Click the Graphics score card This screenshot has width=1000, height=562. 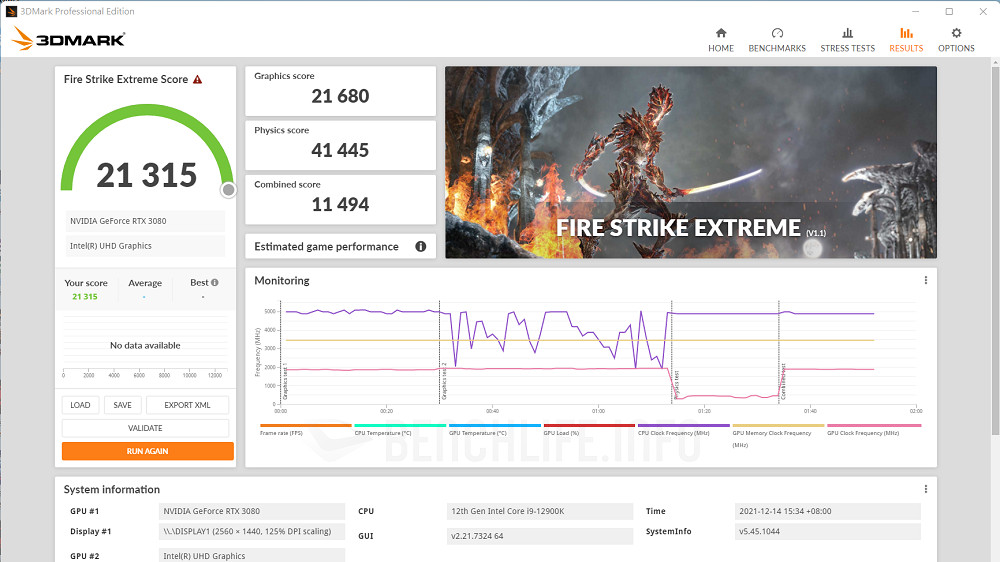[x=341, y=91]
